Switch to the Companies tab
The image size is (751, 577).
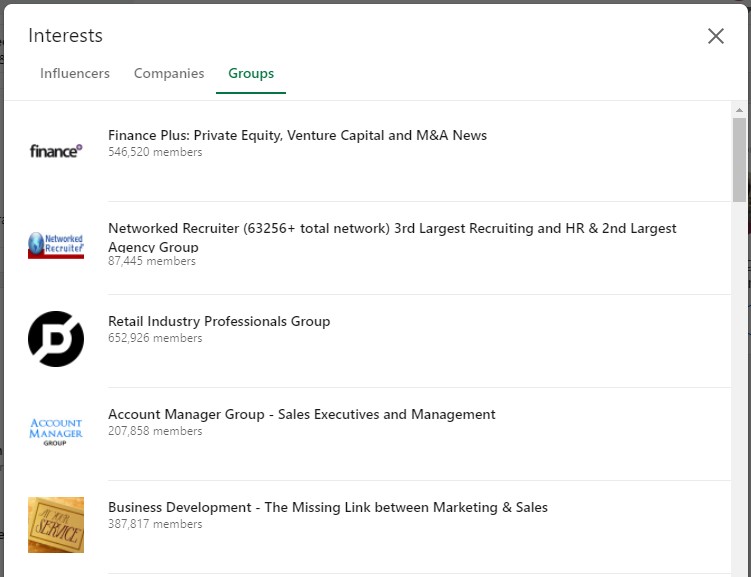[x=169, y=73]
